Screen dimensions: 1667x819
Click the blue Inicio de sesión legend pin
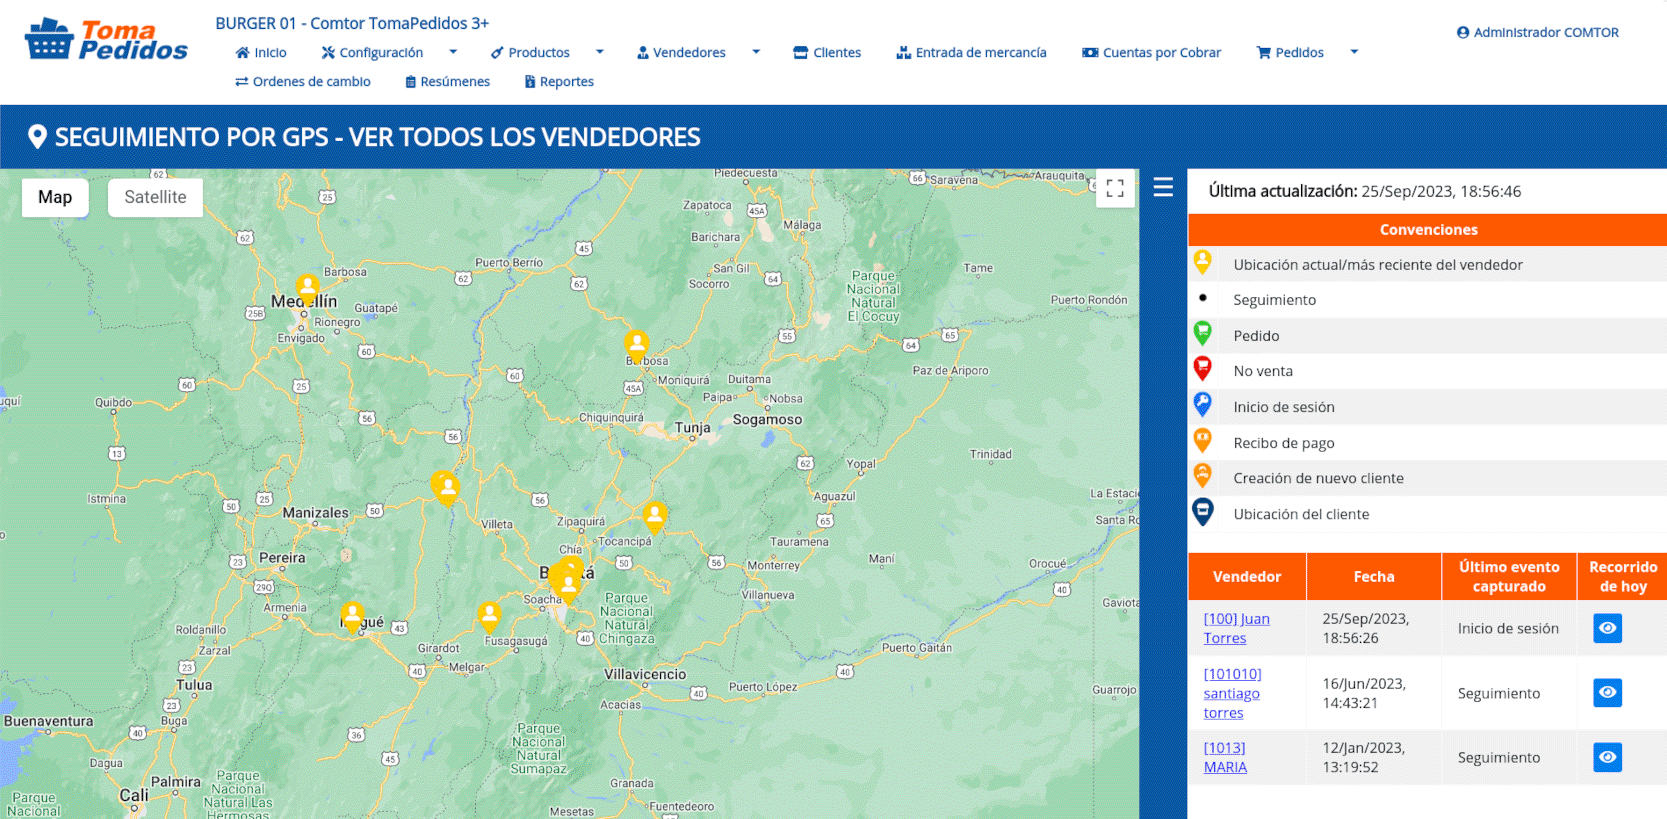click(x=1203, y=405)
